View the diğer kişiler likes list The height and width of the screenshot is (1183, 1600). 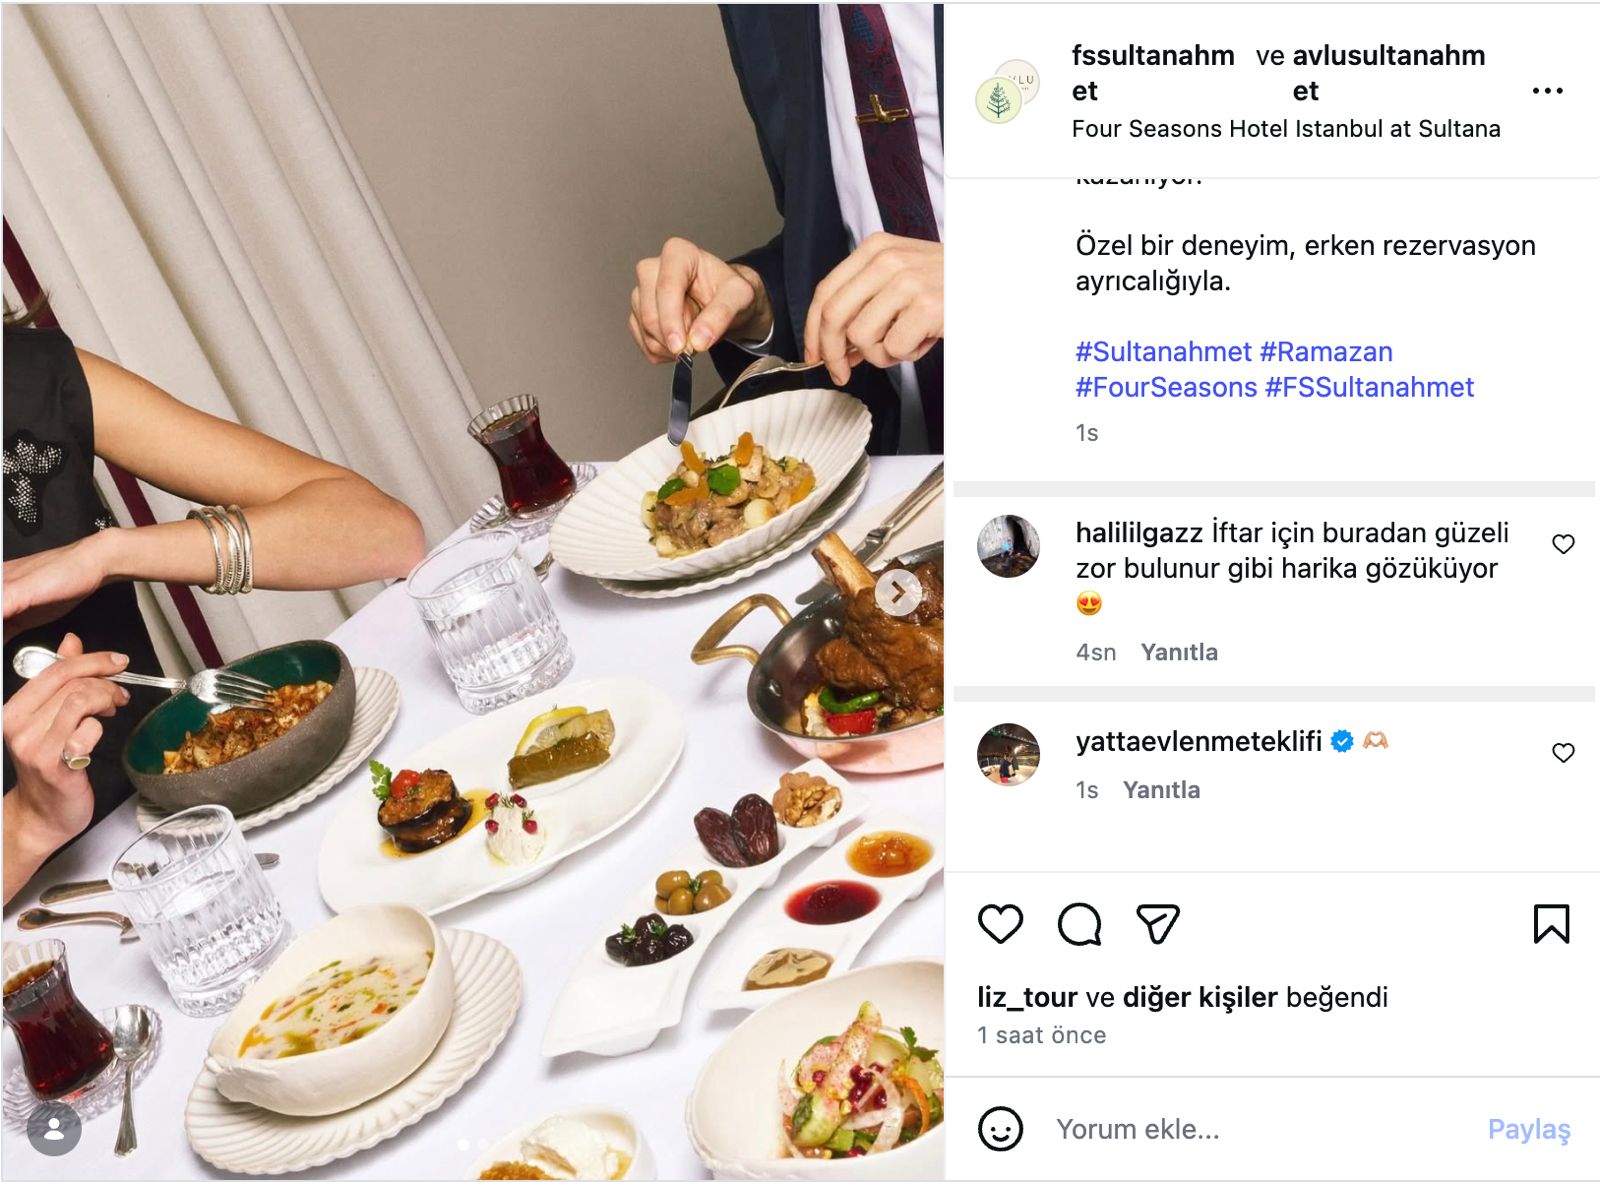coord(1200,997)
